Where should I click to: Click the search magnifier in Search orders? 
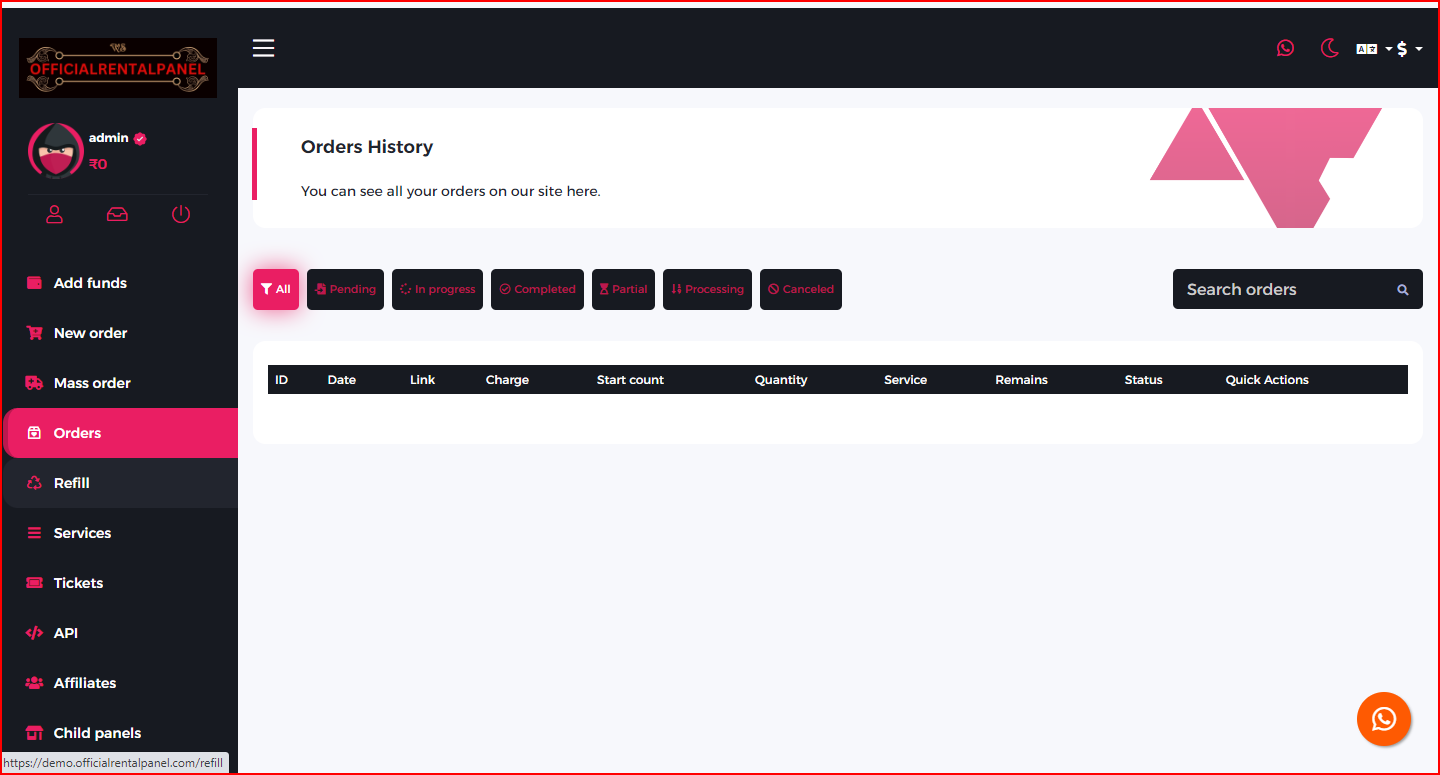click(1403, 289)
